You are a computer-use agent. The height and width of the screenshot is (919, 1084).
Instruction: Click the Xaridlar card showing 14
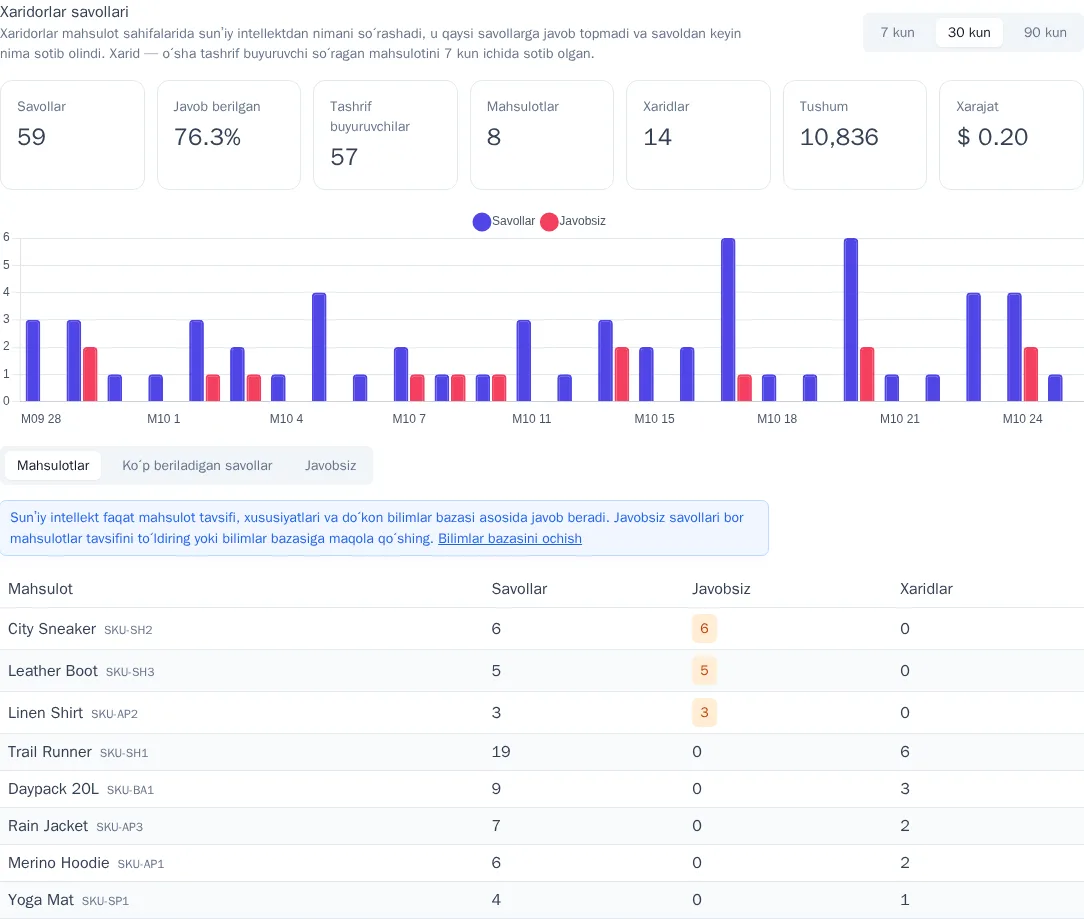pyautogui.click(x=698, y=135)
